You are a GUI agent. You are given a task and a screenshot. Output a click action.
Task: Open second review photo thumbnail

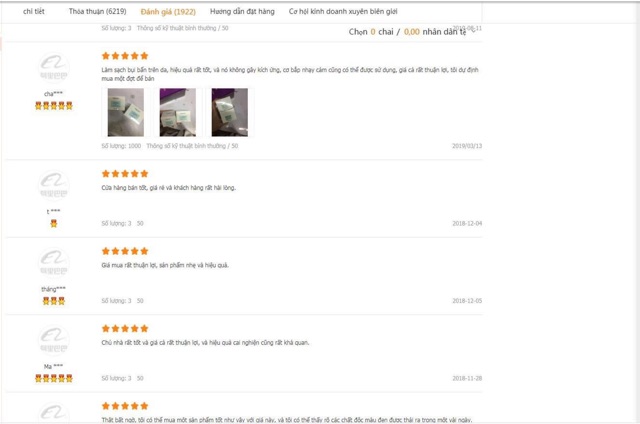tap(178, 112)
